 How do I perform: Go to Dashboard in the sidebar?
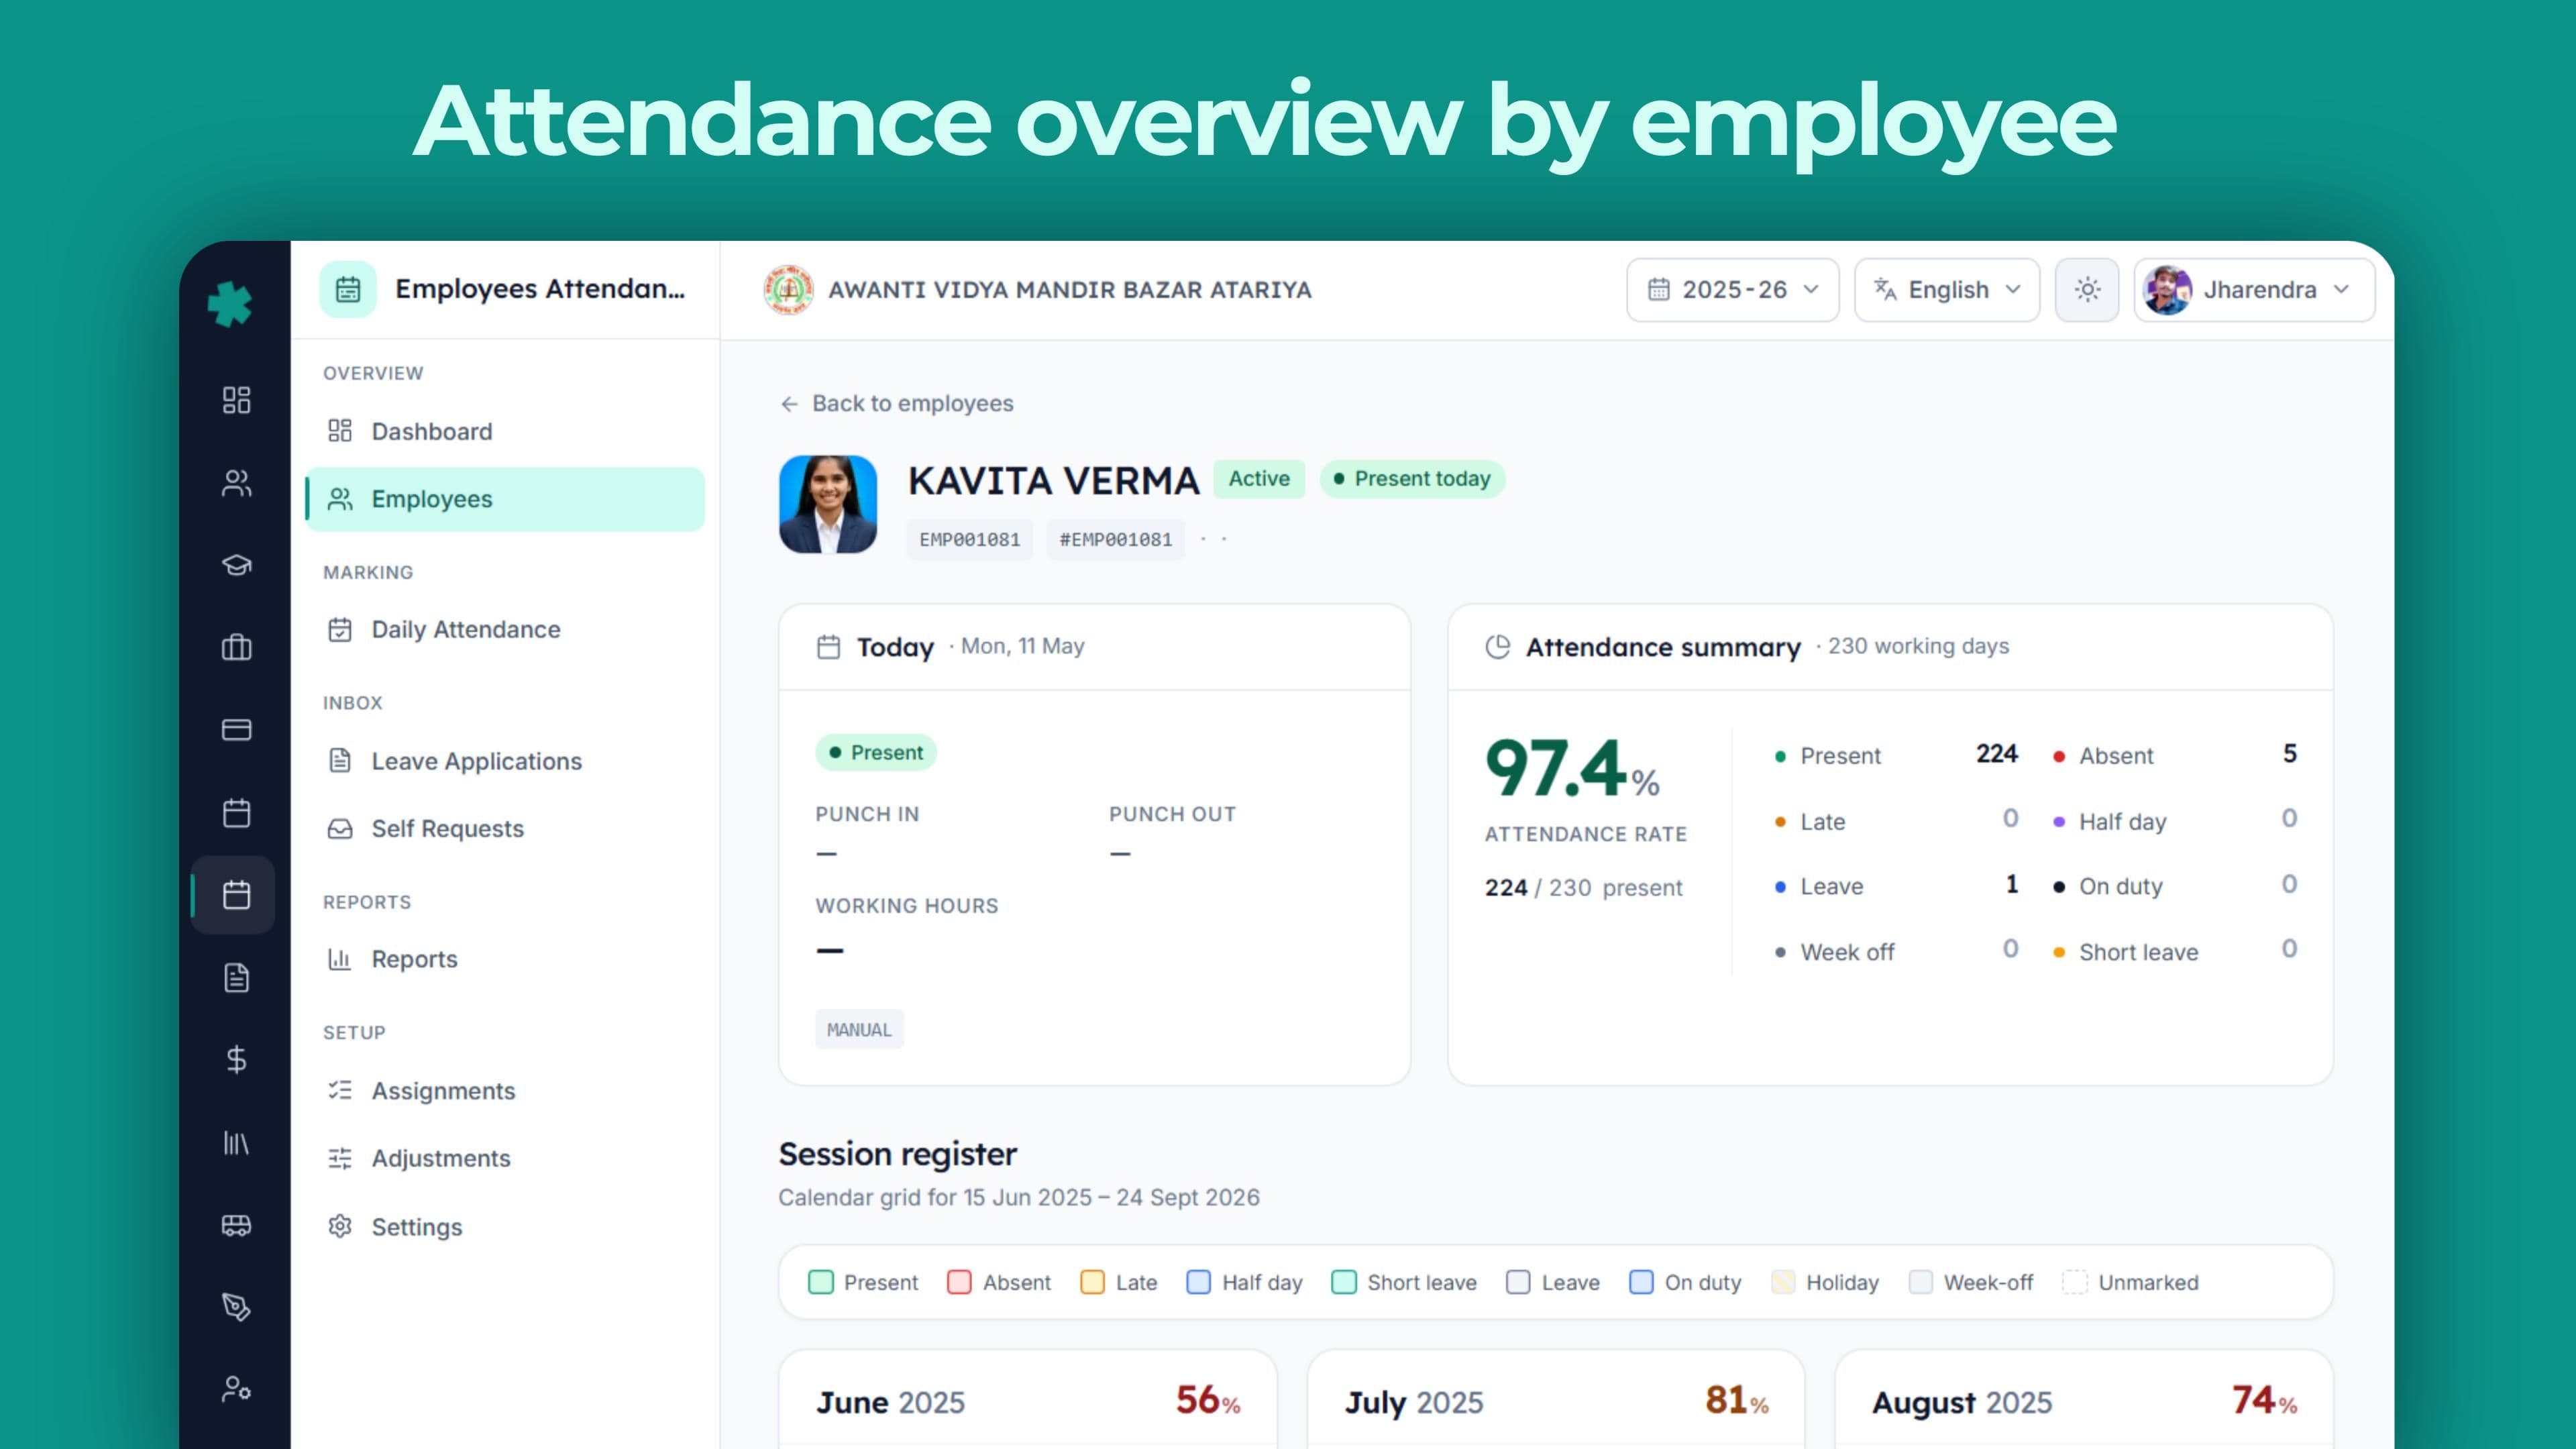(505, 431)
